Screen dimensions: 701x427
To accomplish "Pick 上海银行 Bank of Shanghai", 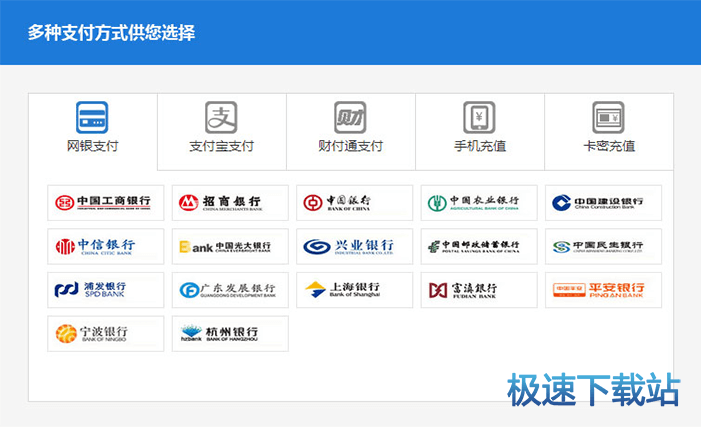I will pyautogui.click(x=355, y=290).
